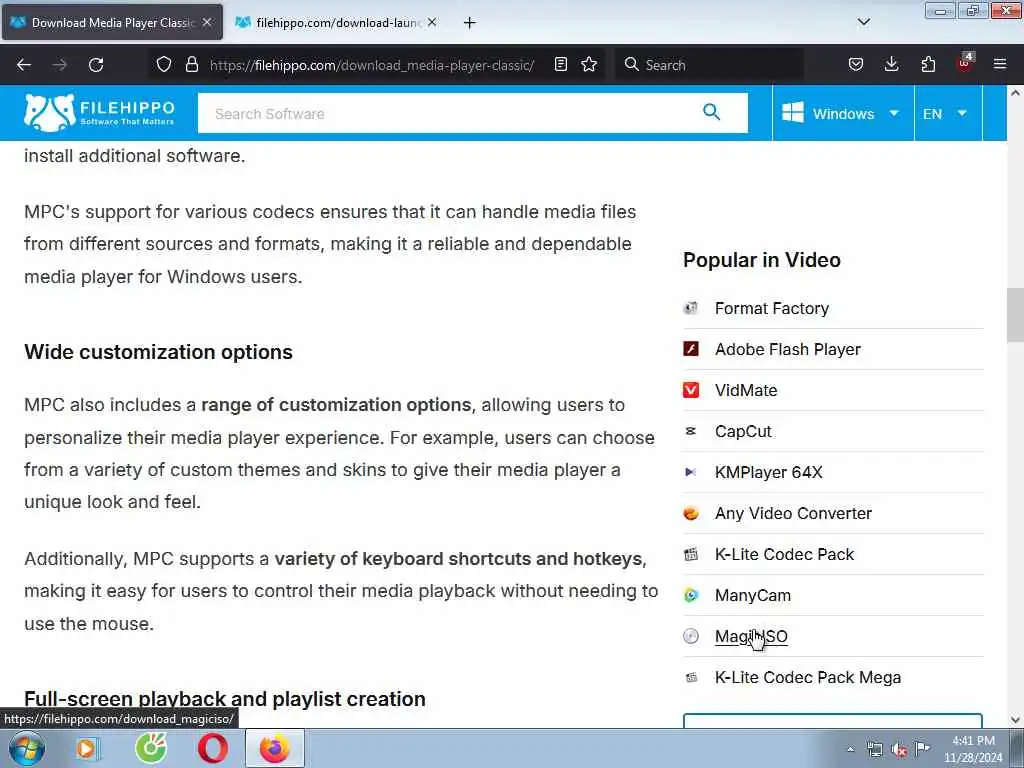Open the K-Lite Codec Pack link

784,554
